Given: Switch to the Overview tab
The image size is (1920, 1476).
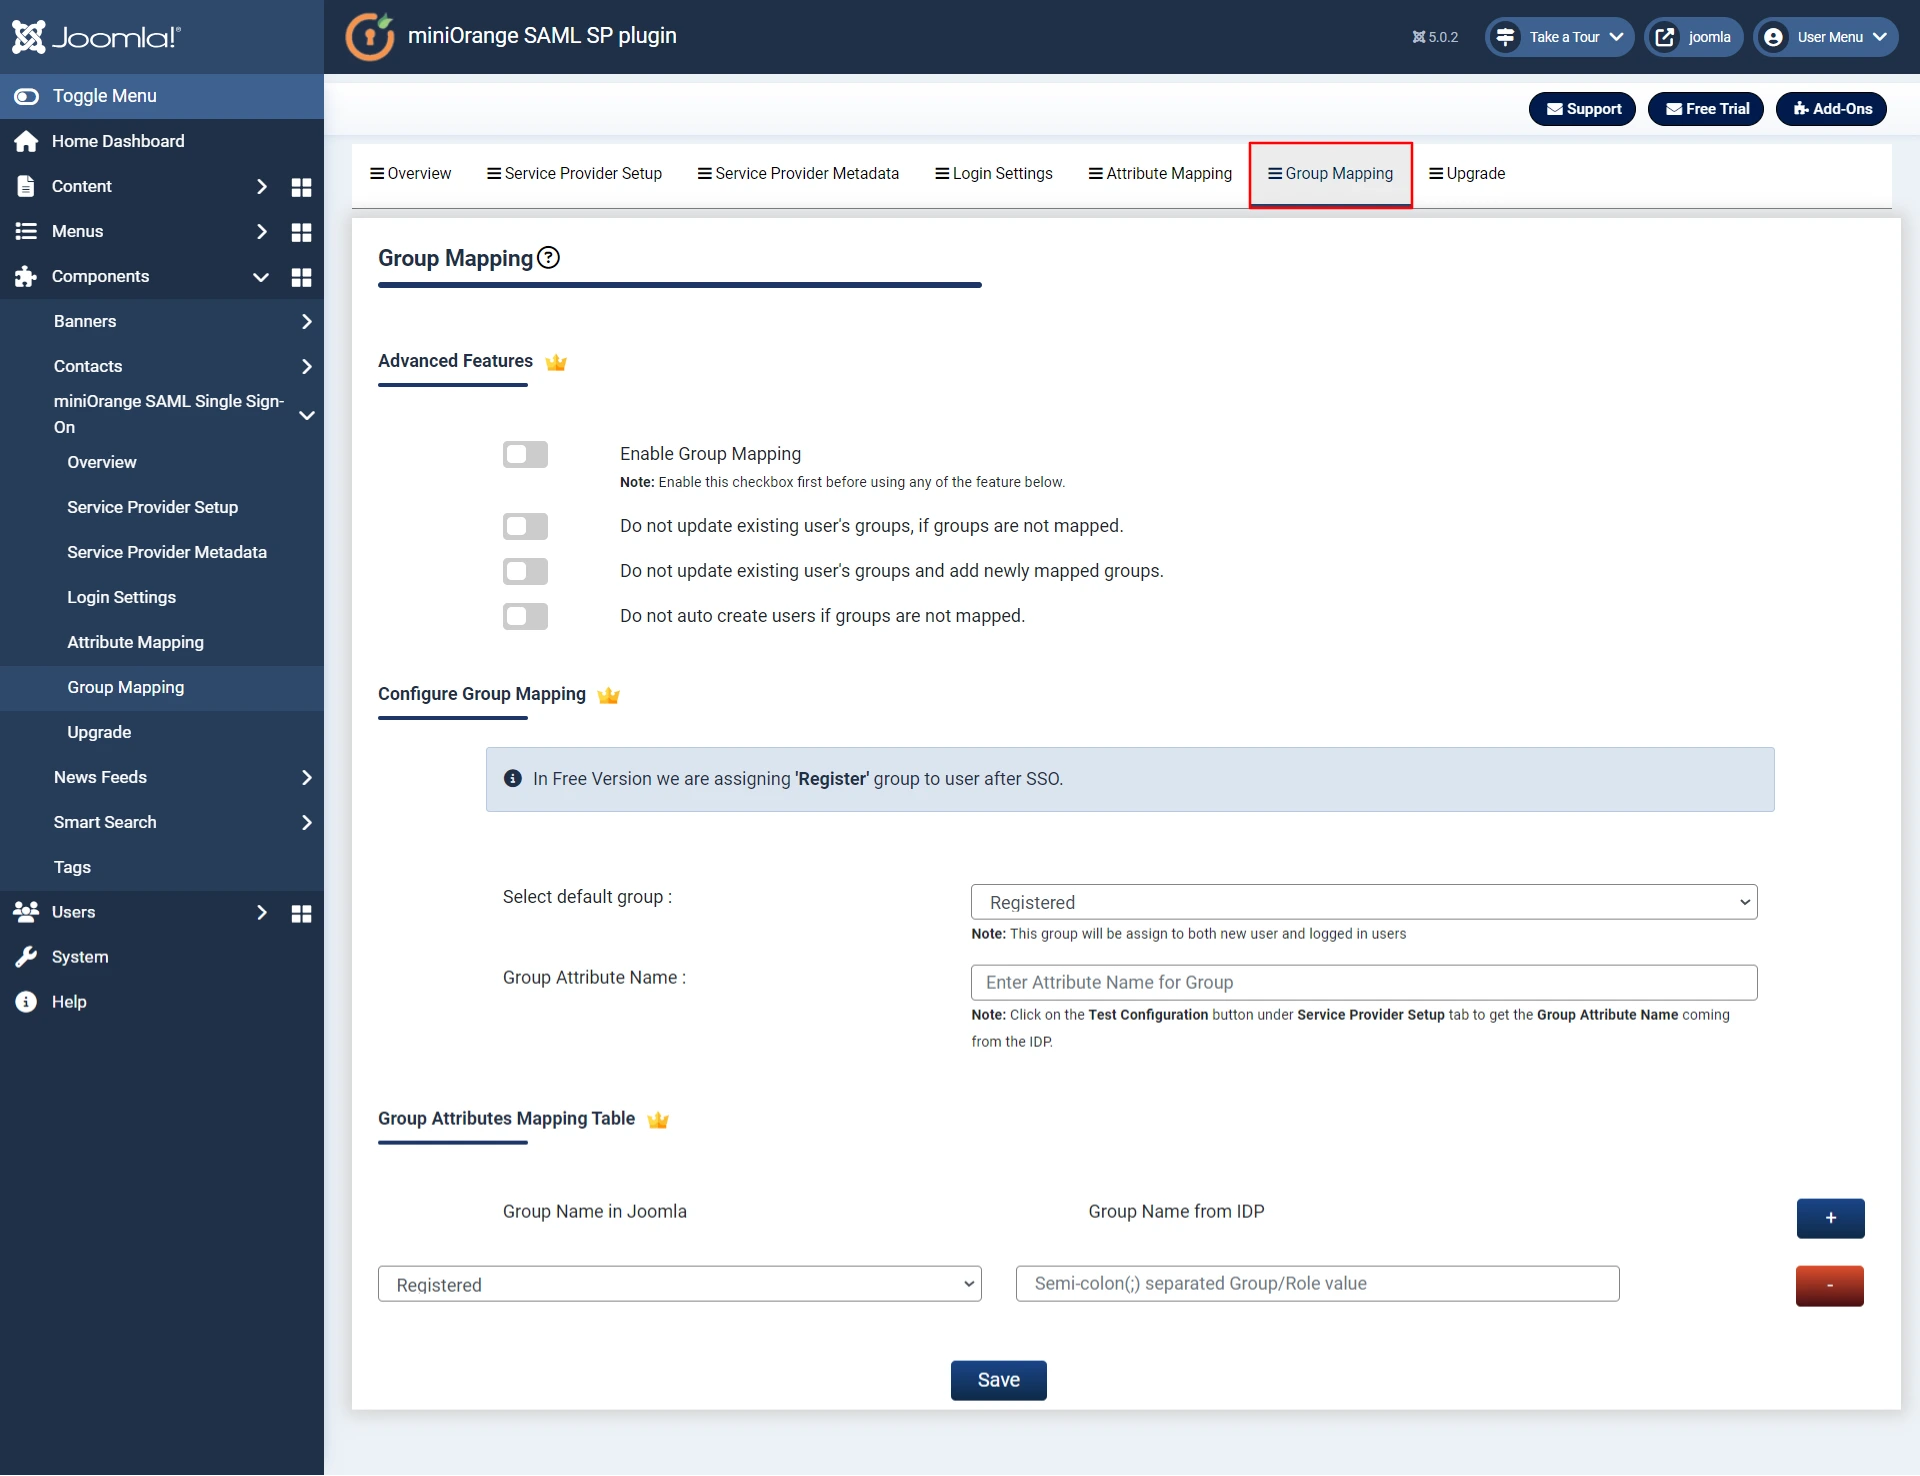Looking at the screenshot, I should 410,173.
